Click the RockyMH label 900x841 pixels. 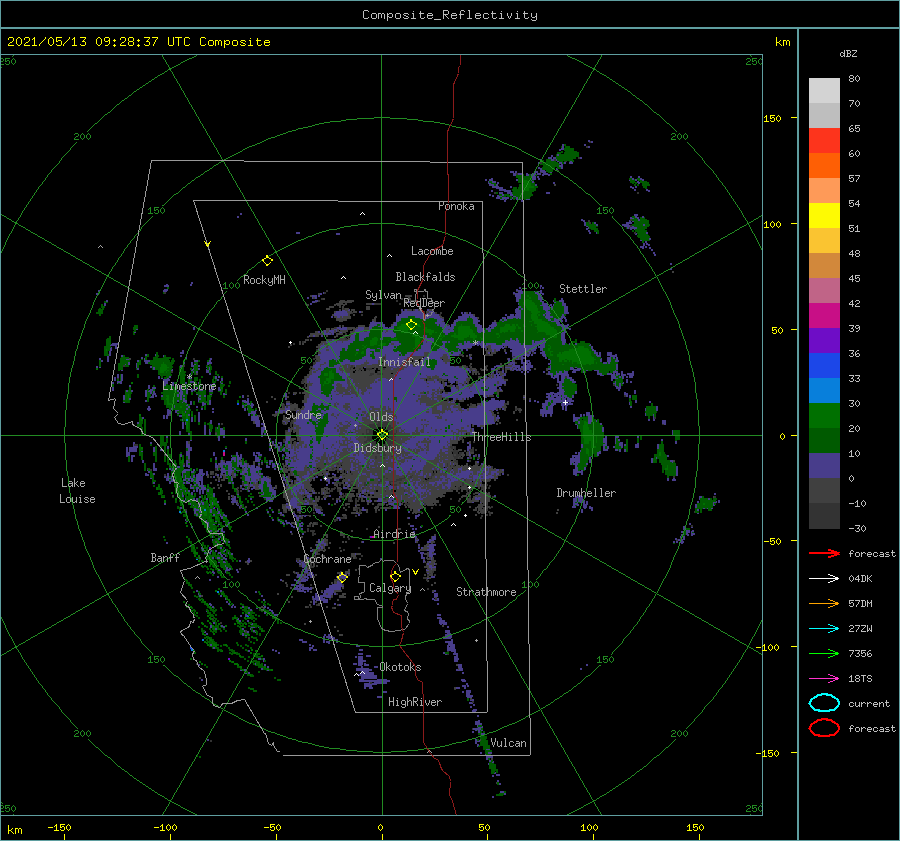(x=264, y=280)
